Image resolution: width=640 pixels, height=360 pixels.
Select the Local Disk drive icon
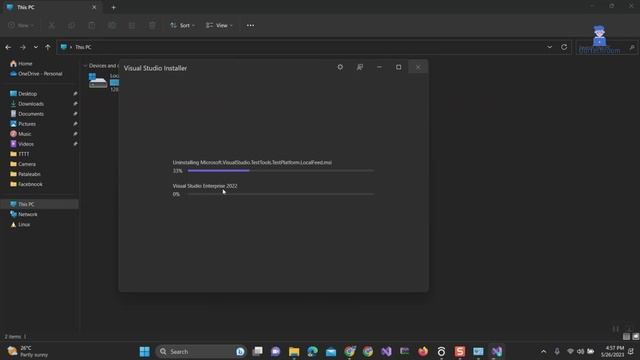pos(98,81)
